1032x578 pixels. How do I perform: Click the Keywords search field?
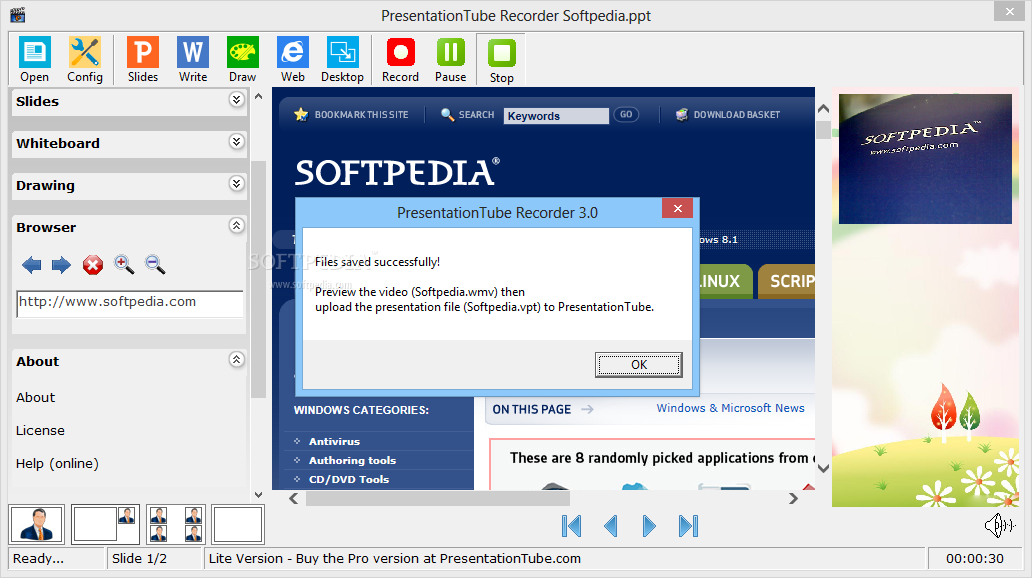pyautogui.click(x=556, y=116)
